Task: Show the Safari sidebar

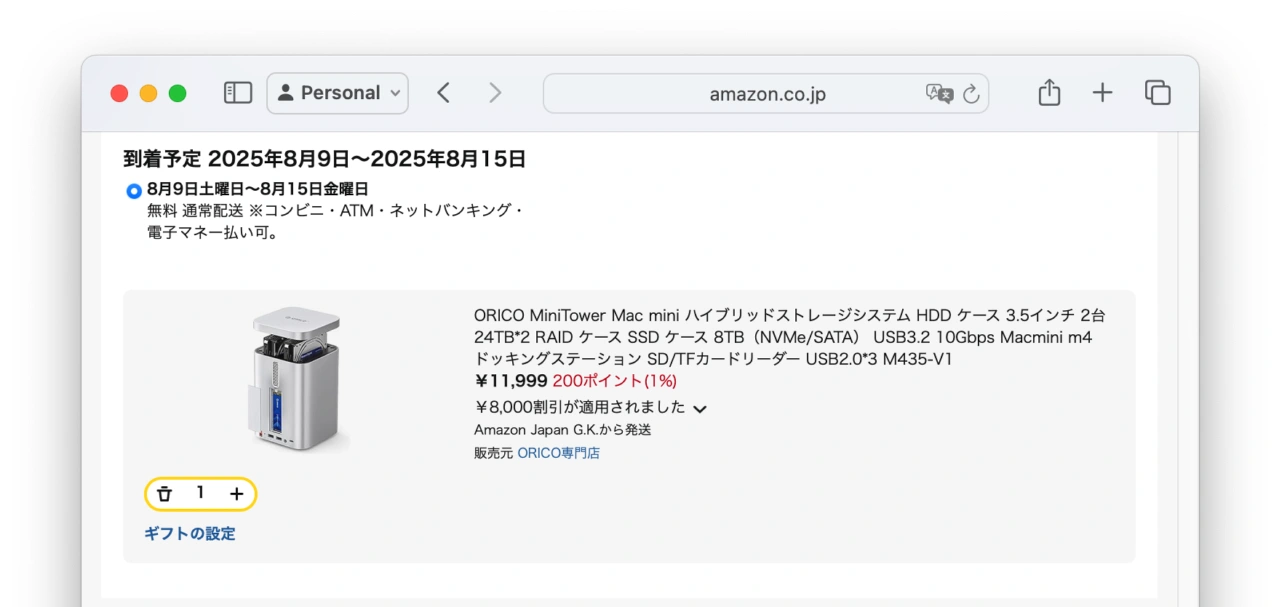Action: (237, 92)
